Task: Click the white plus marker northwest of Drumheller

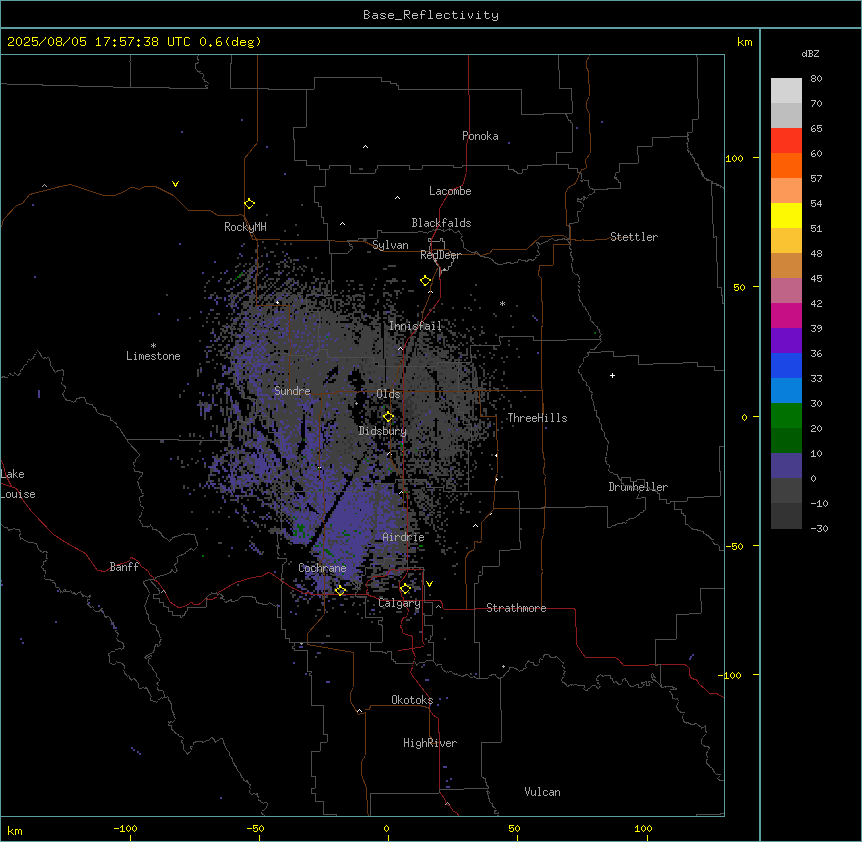Action: pos(612,375)
